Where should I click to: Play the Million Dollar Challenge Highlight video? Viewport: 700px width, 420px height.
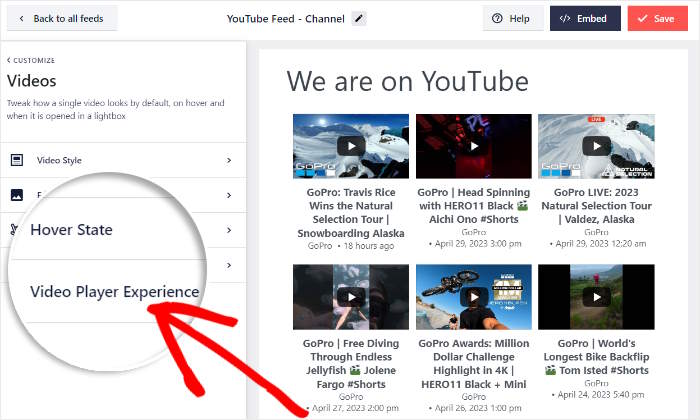[x=474, y=297]
